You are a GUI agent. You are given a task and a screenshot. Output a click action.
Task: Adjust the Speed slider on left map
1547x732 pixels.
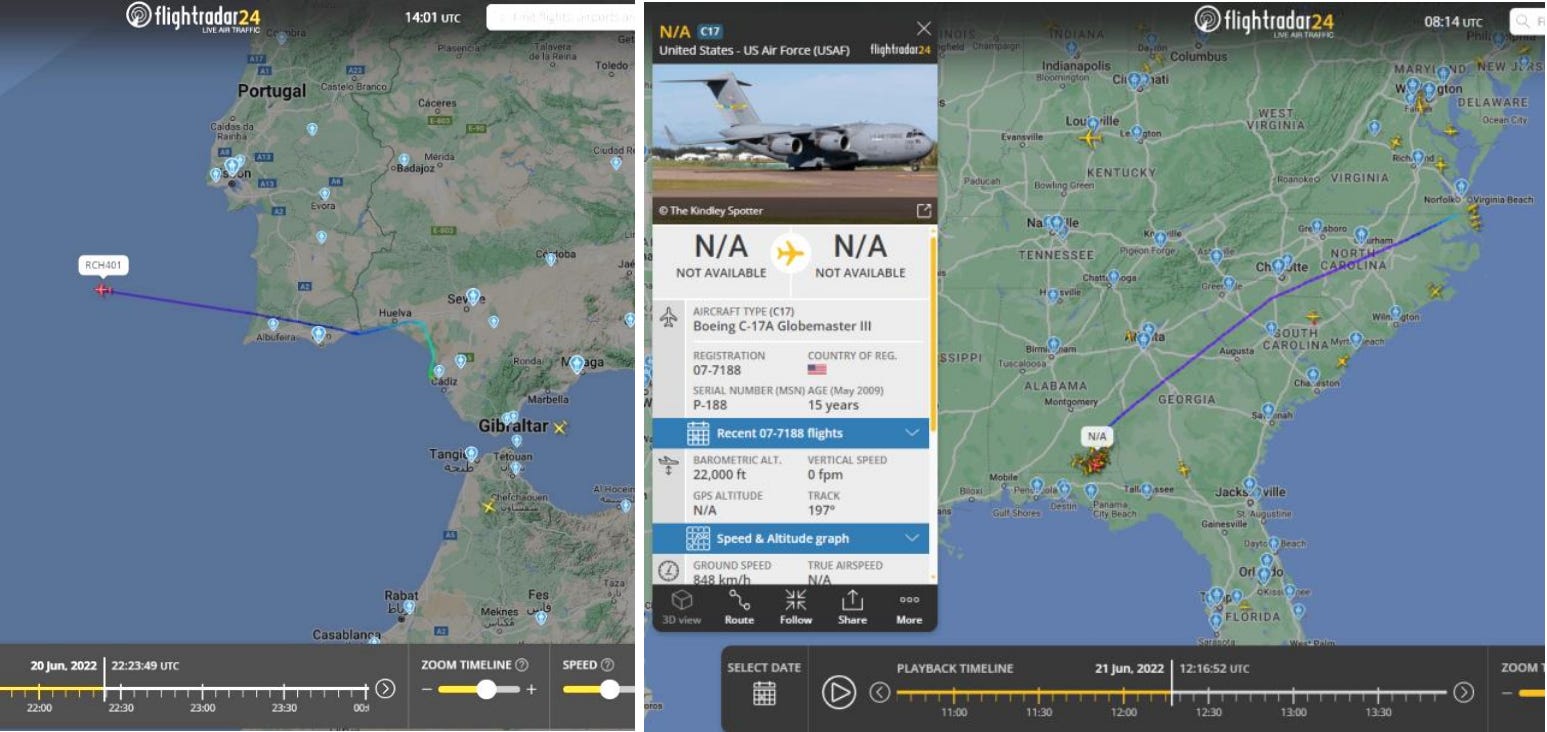[608, 689]
